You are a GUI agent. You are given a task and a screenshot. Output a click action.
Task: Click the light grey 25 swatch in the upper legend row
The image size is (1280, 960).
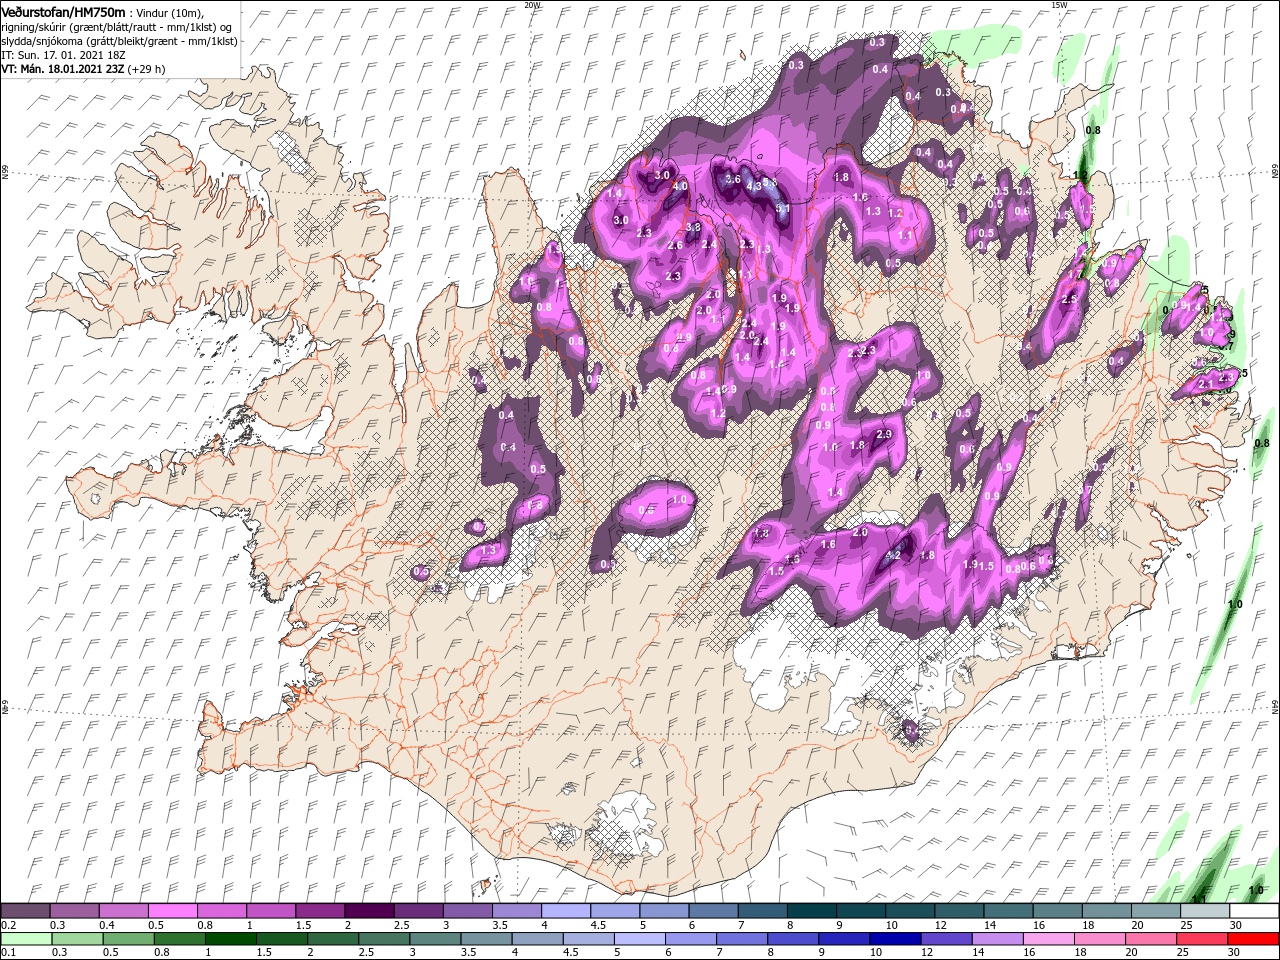pyautogui.click(x=1205, y=910)
